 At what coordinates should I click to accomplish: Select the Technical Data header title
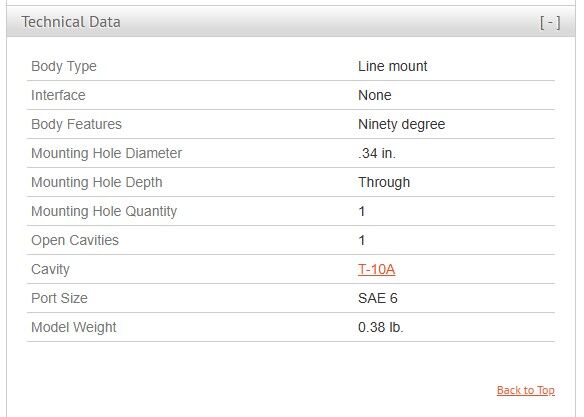coord(71,22)
